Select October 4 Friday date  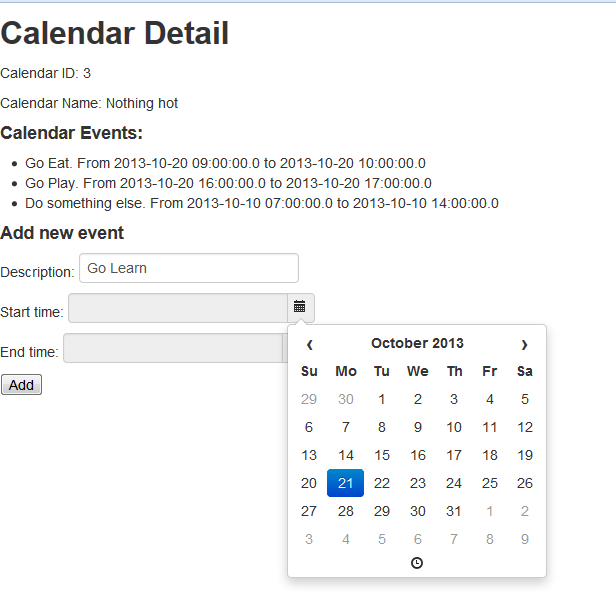pos(490,399)
